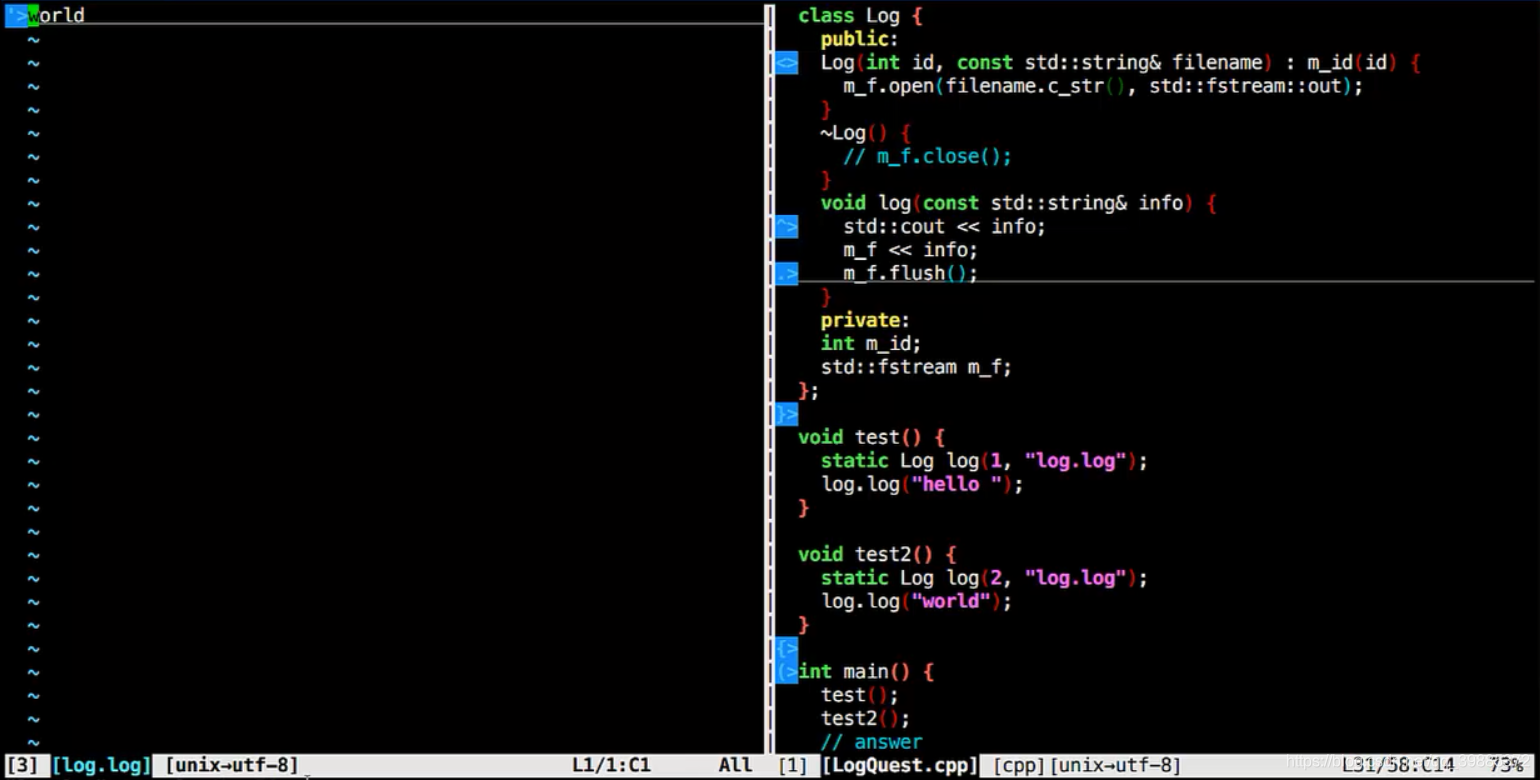Click the 'test2();' call in main
The width and height of the screenshot is (1540, 780).
(866, 718)
